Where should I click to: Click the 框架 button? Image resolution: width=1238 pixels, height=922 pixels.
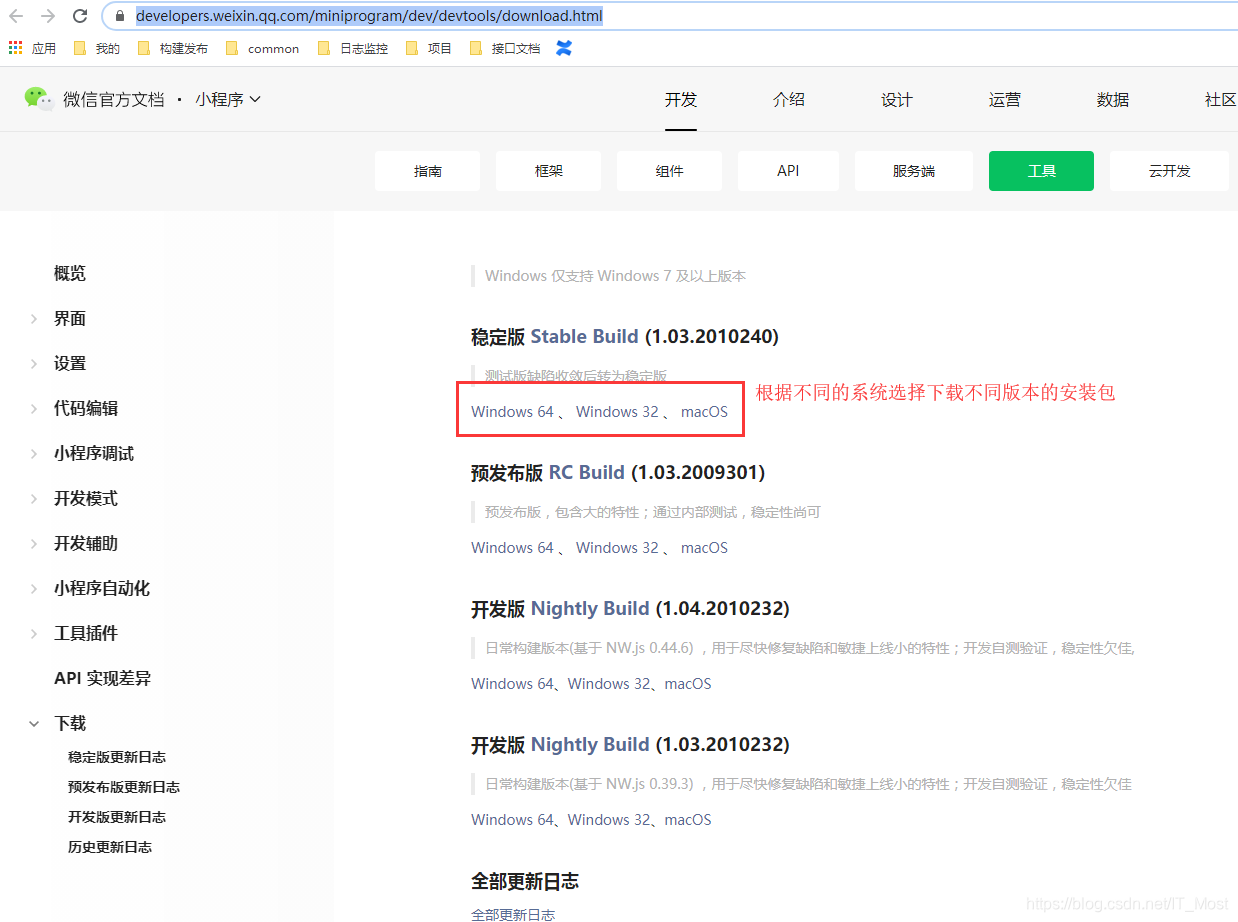pyautogui.click(x=548, y=171)
